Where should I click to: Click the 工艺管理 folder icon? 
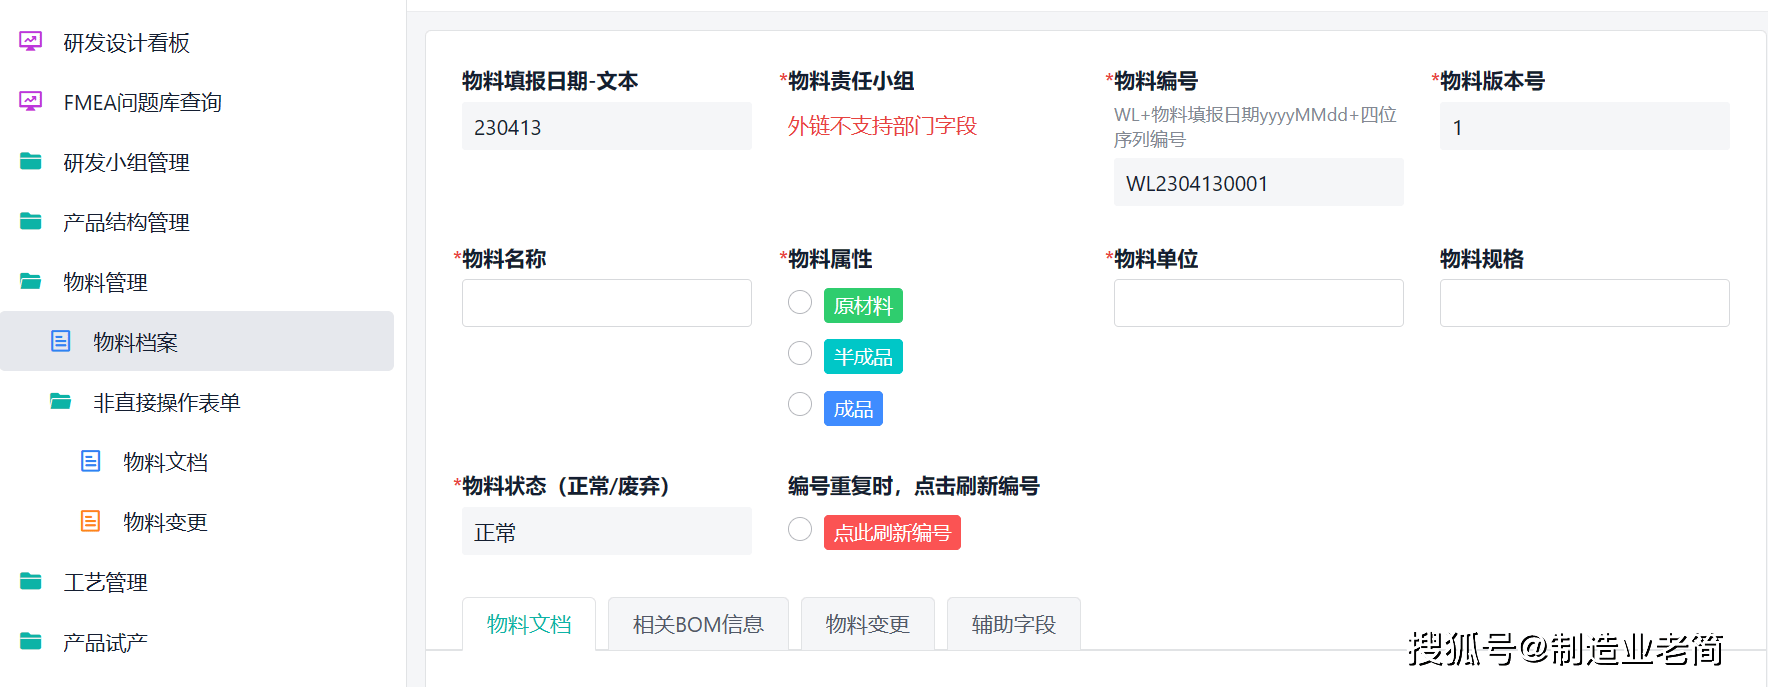pos(31,581)
